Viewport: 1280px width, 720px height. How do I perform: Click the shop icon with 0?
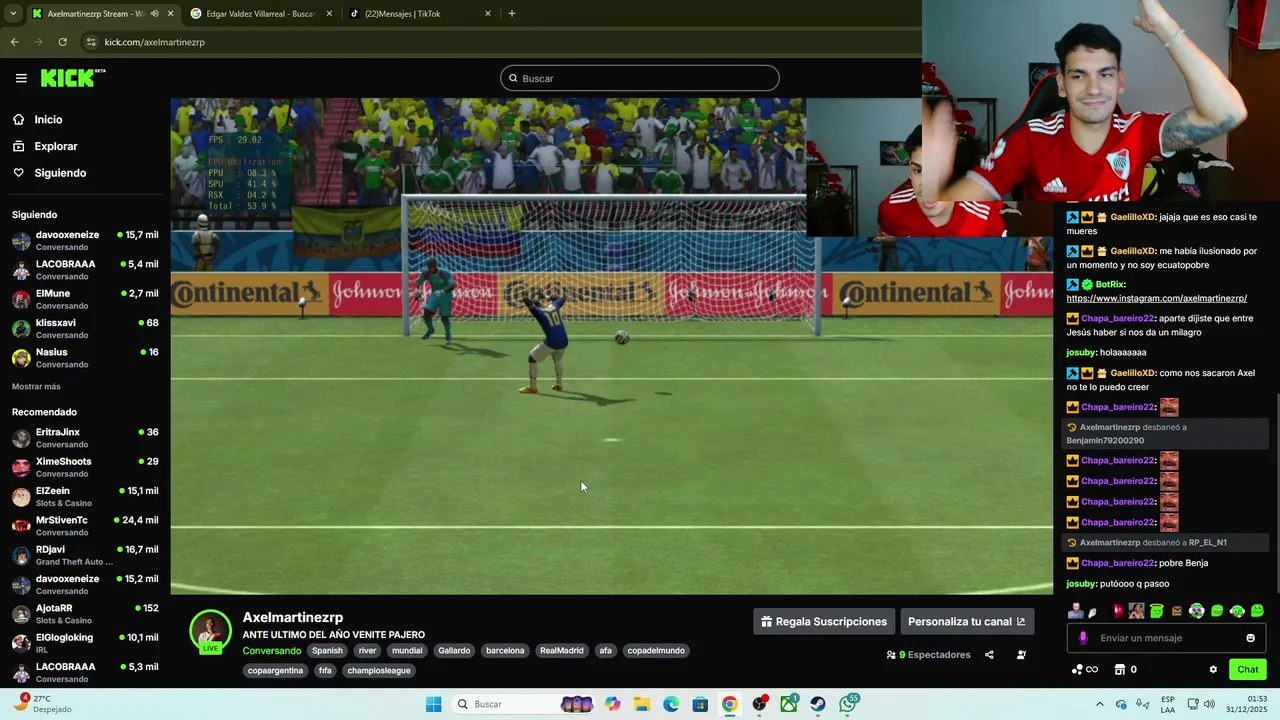click(1125, 669)
